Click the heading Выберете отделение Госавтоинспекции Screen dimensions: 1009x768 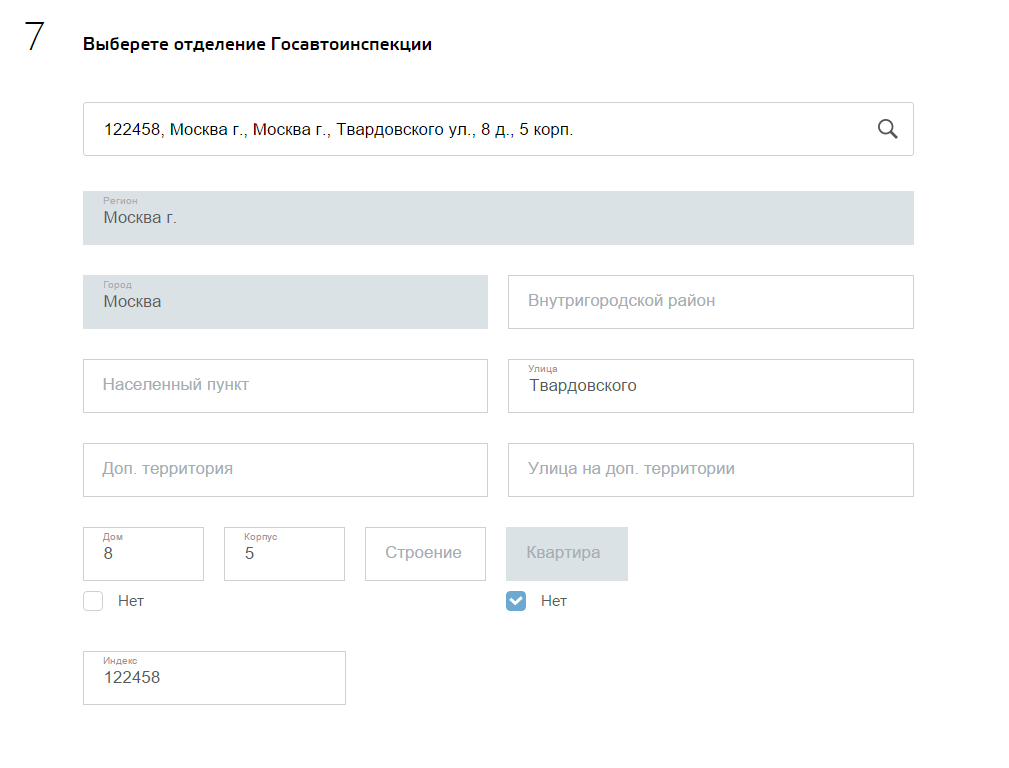coord(257,45)
